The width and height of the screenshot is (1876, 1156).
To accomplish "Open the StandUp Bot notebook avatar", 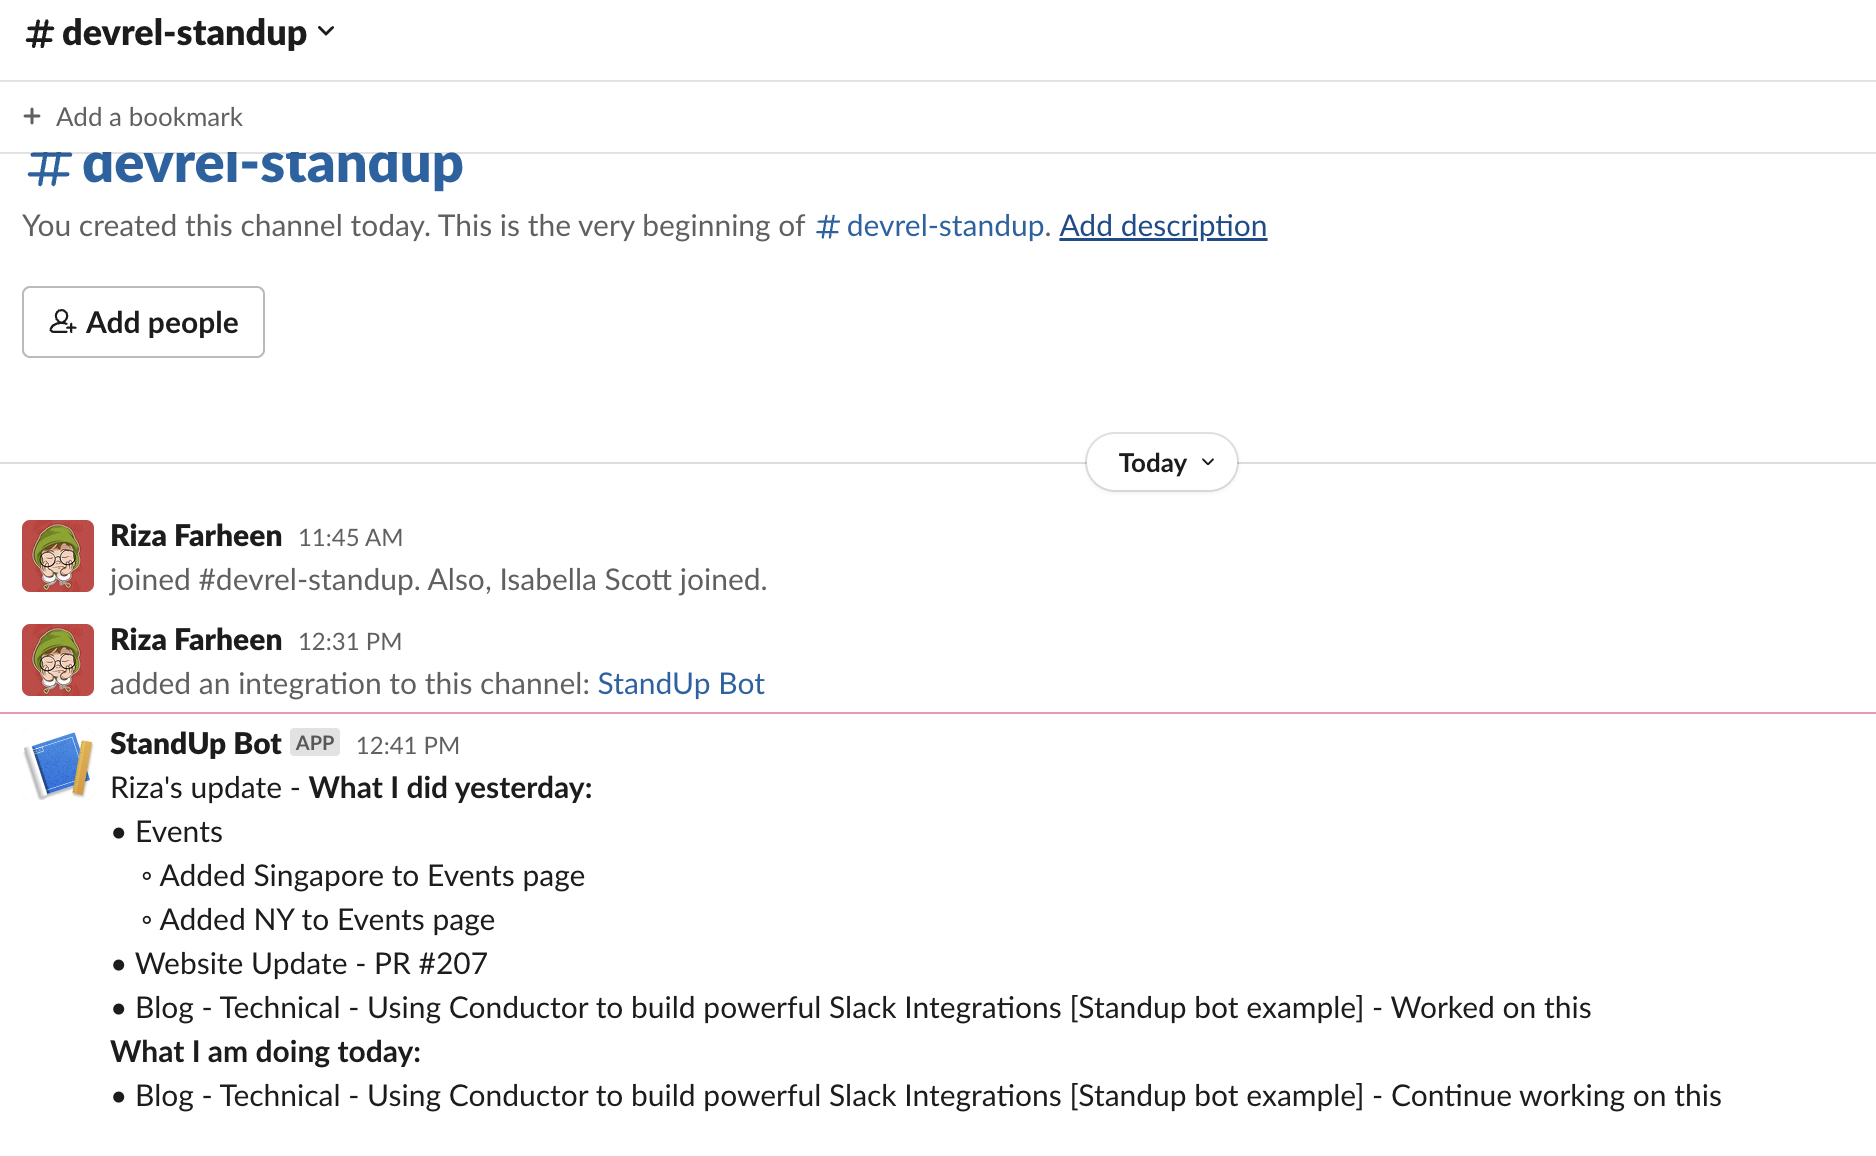I will (x=58, y=765).
